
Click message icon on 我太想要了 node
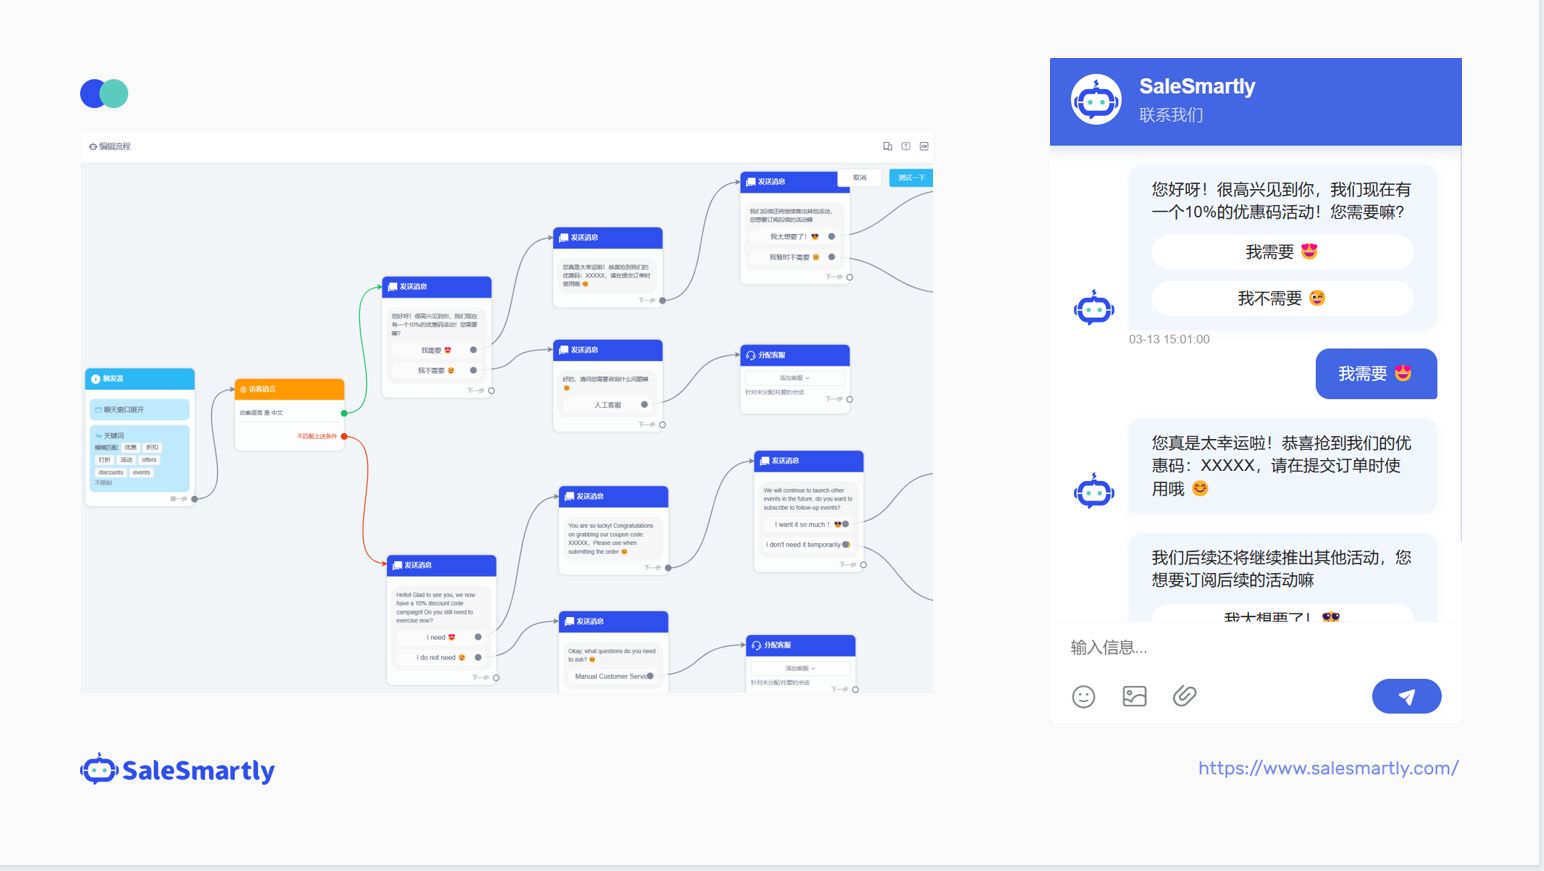751,182
